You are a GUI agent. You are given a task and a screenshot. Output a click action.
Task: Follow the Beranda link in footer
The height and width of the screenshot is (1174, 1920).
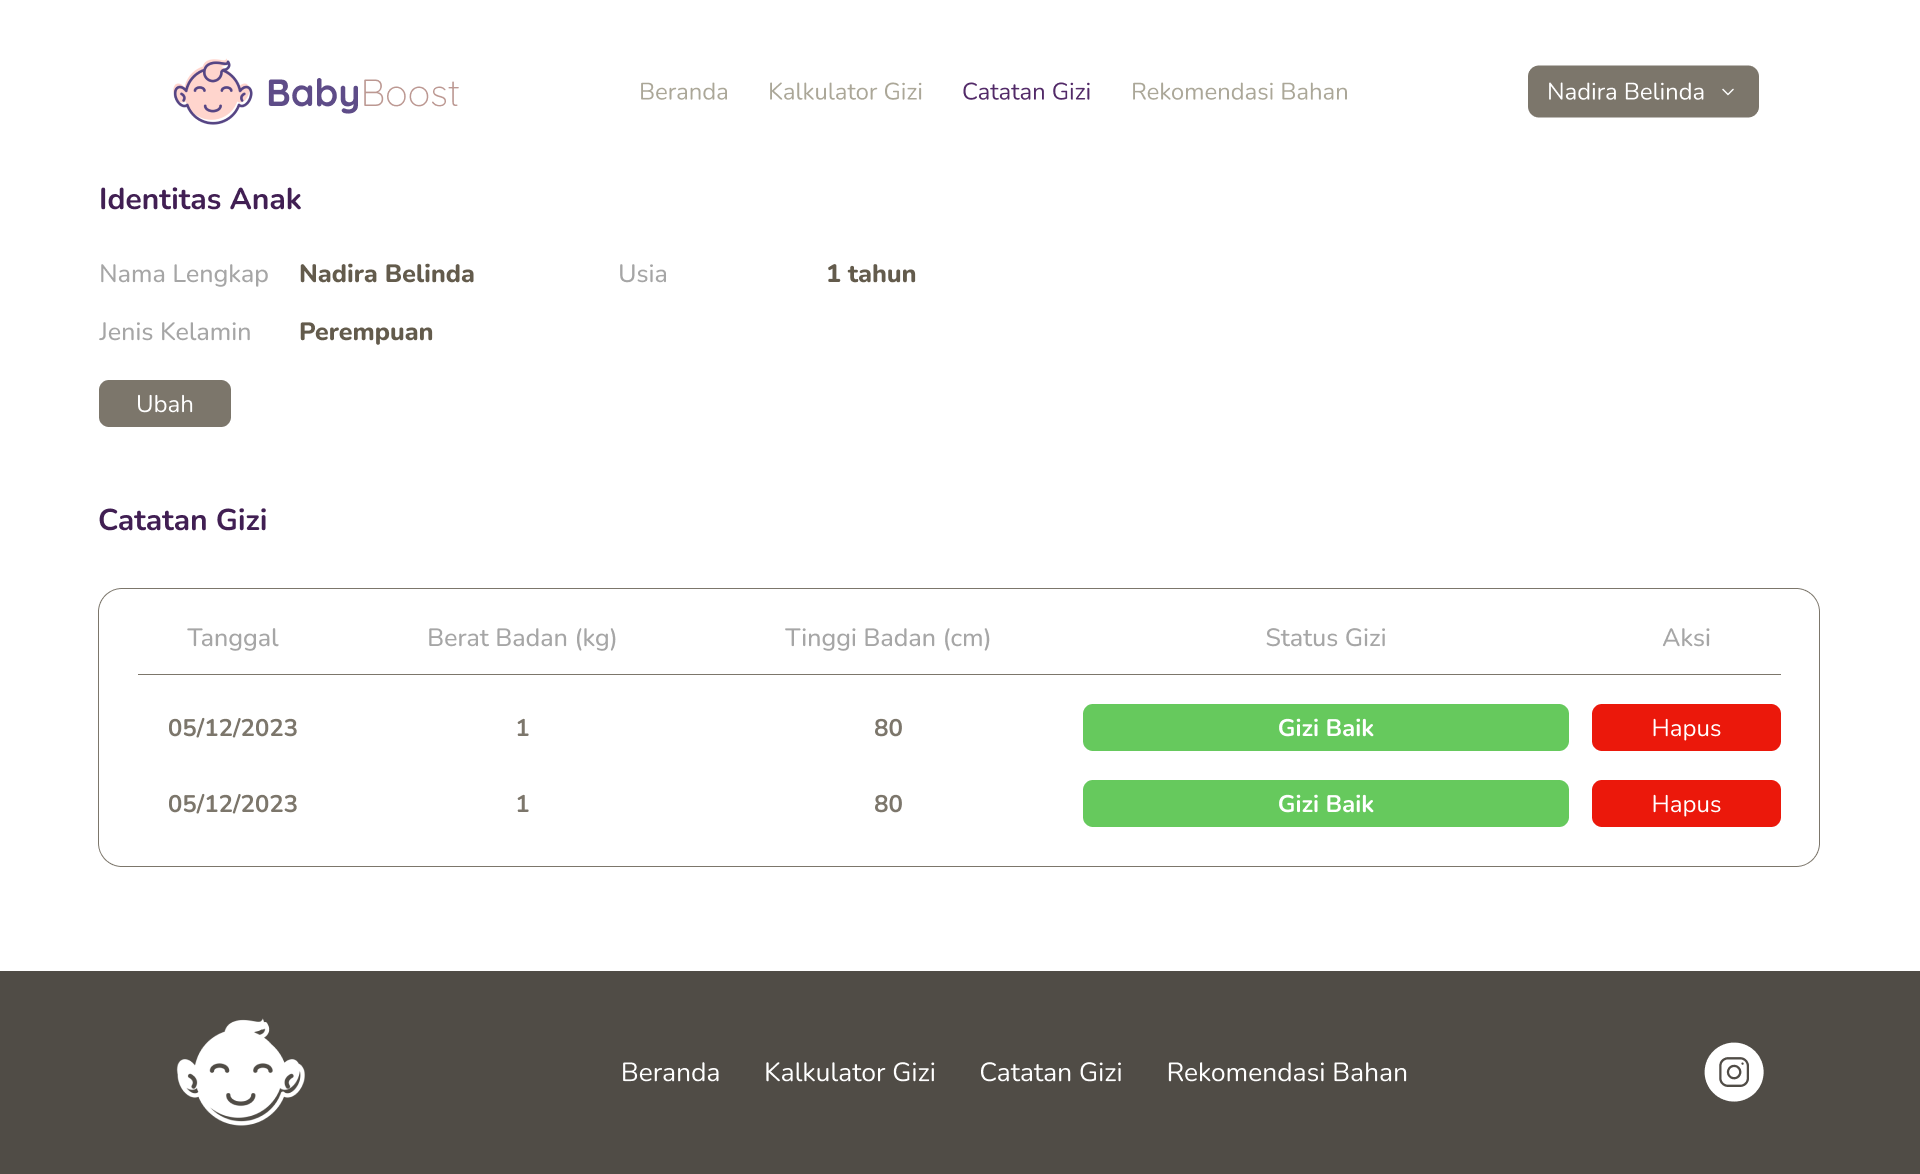[670, 1072]
